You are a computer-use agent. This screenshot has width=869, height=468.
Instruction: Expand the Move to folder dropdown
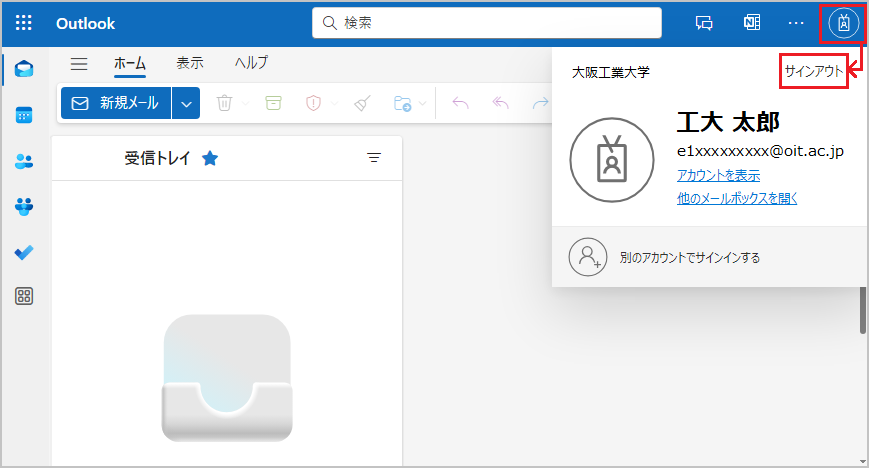coord(424,103)
